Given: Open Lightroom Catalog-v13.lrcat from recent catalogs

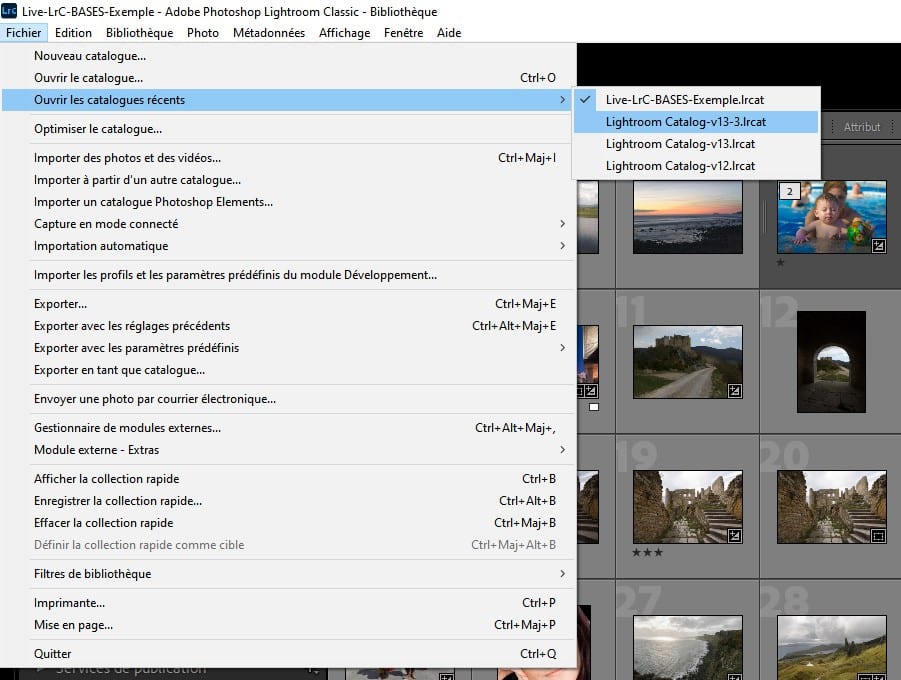Looking at the screenshot, I should click(x=696, y=144).
